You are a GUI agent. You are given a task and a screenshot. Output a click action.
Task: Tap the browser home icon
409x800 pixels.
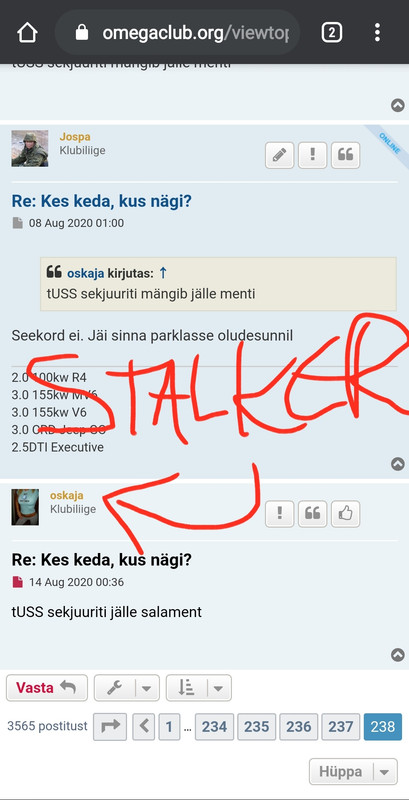[27, 33]
